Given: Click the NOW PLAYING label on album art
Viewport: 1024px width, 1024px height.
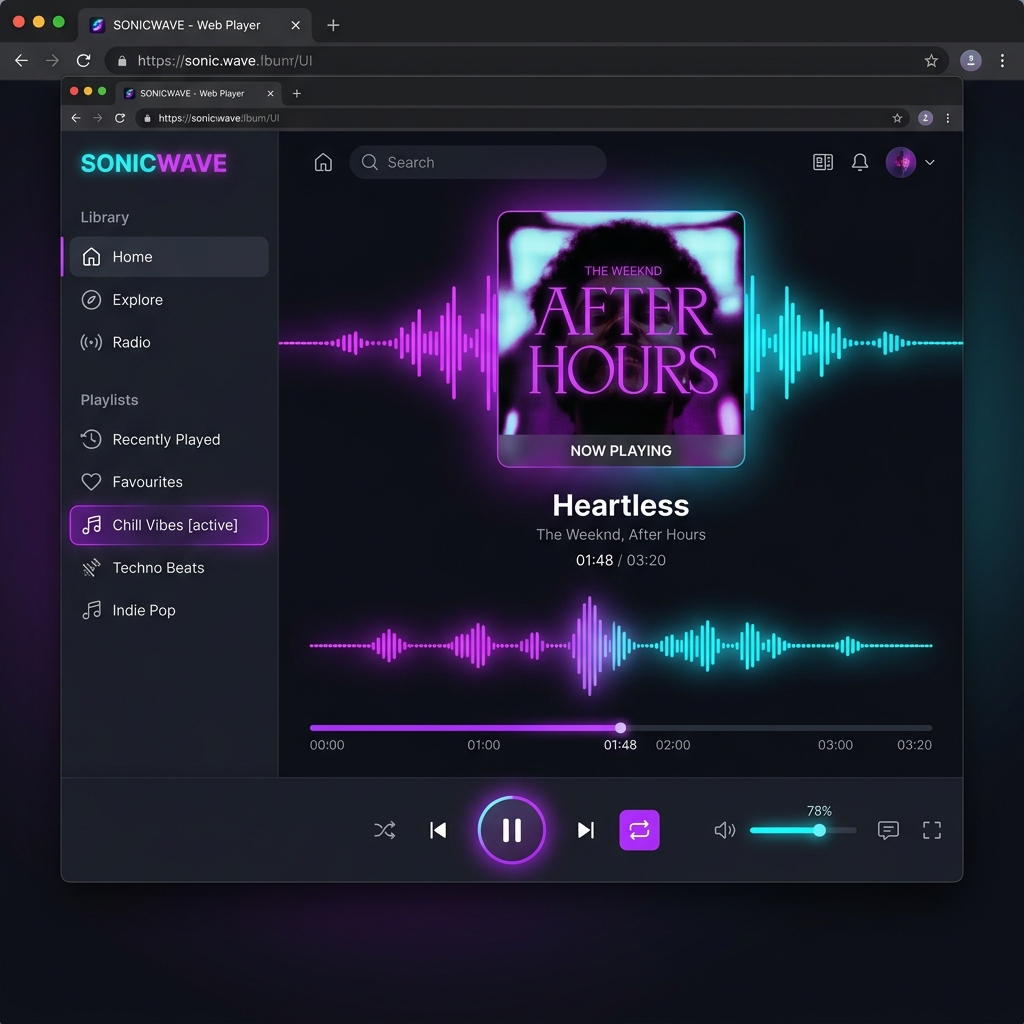Looking at the screenshot, I should click(620, 451).
